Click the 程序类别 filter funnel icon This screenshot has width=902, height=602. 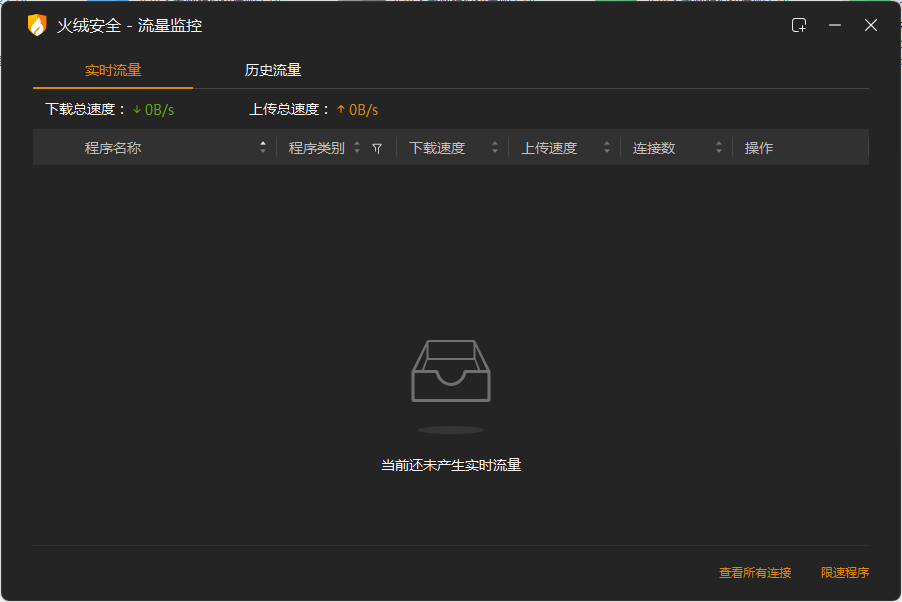pos(377,148)
